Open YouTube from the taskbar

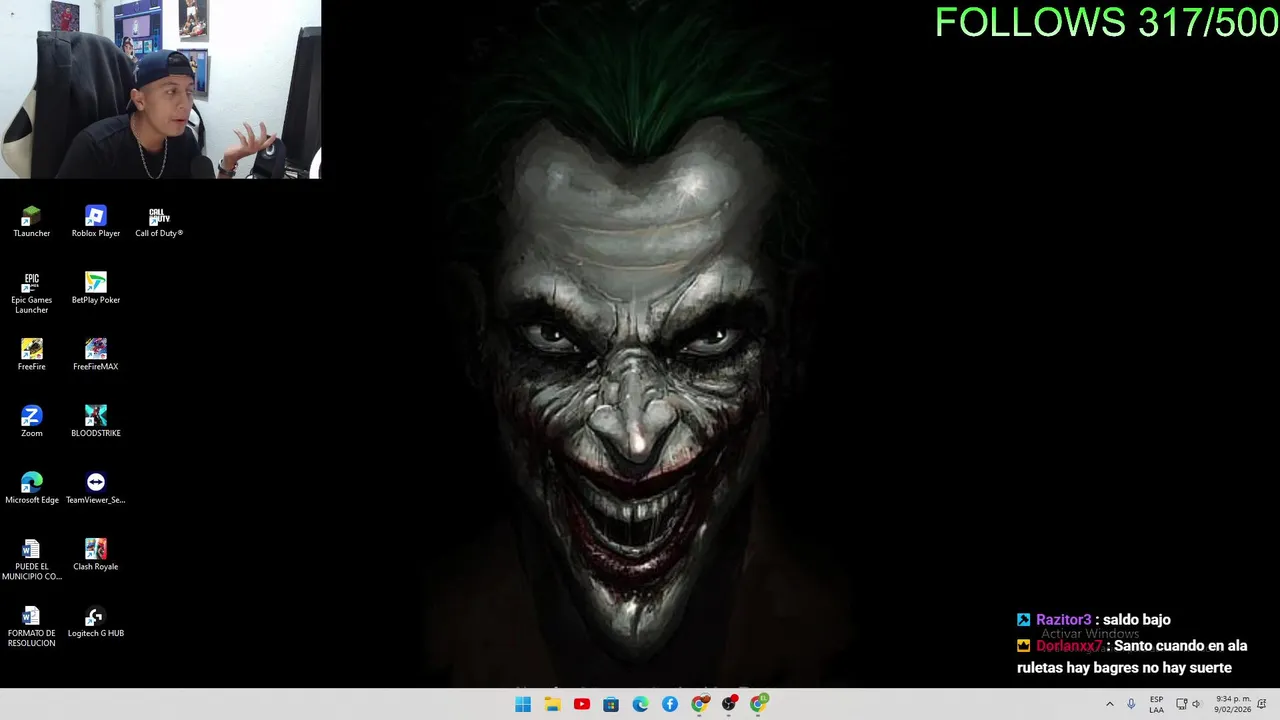coord(582,704)
